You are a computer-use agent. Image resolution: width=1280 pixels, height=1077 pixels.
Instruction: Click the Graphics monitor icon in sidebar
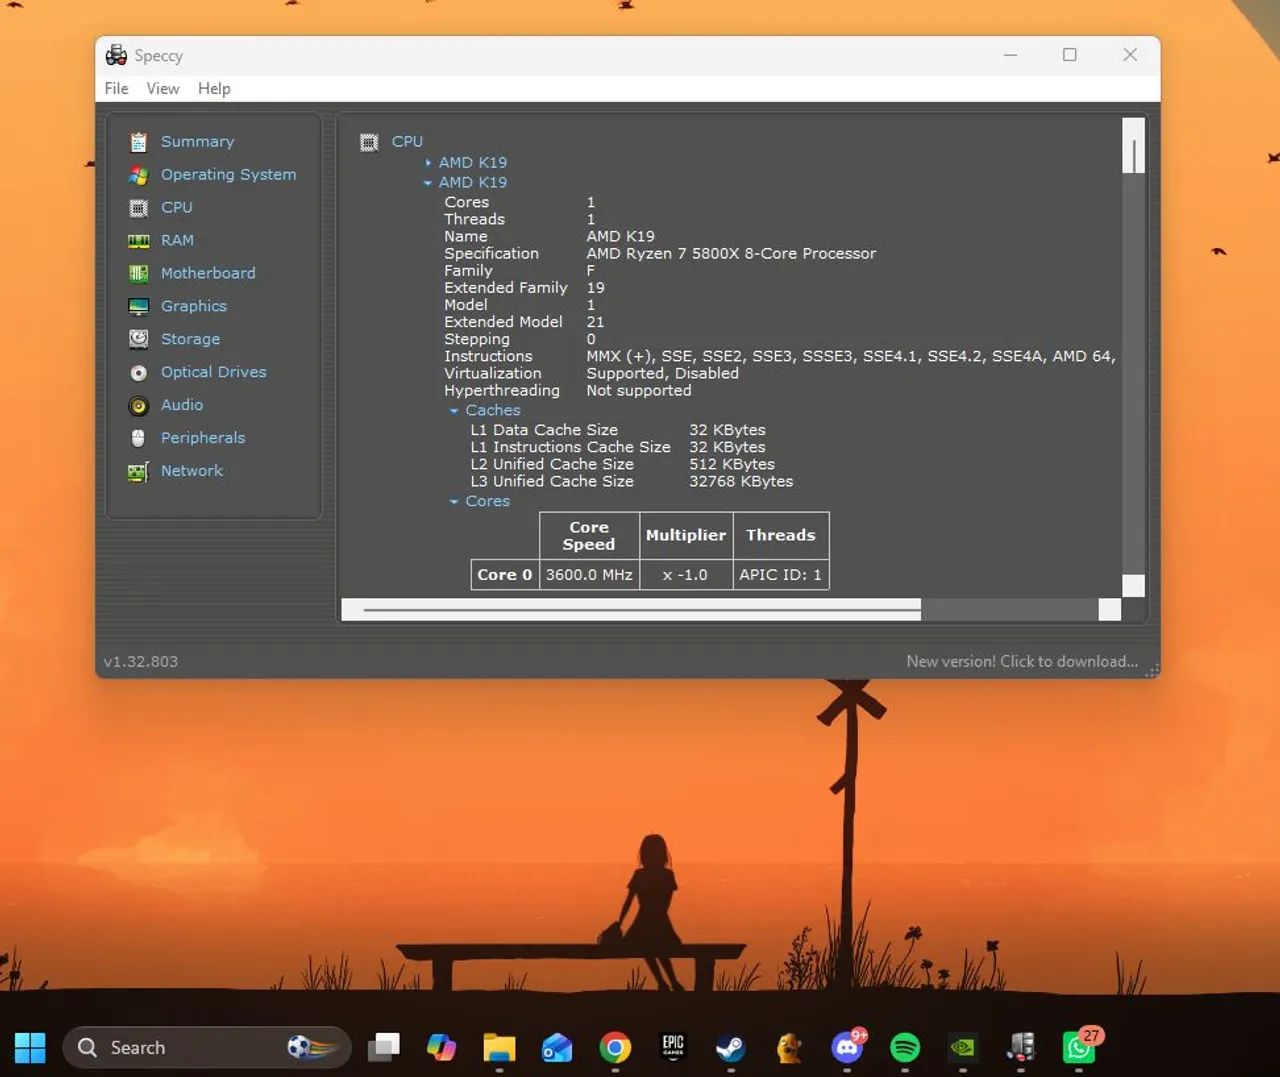pyautogui.click(x=139, y=307)
